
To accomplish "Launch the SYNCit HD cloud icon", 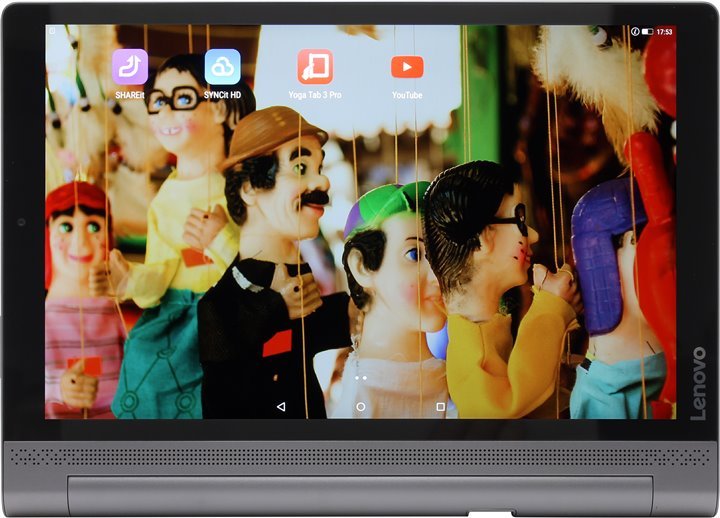I will [222, 67].
